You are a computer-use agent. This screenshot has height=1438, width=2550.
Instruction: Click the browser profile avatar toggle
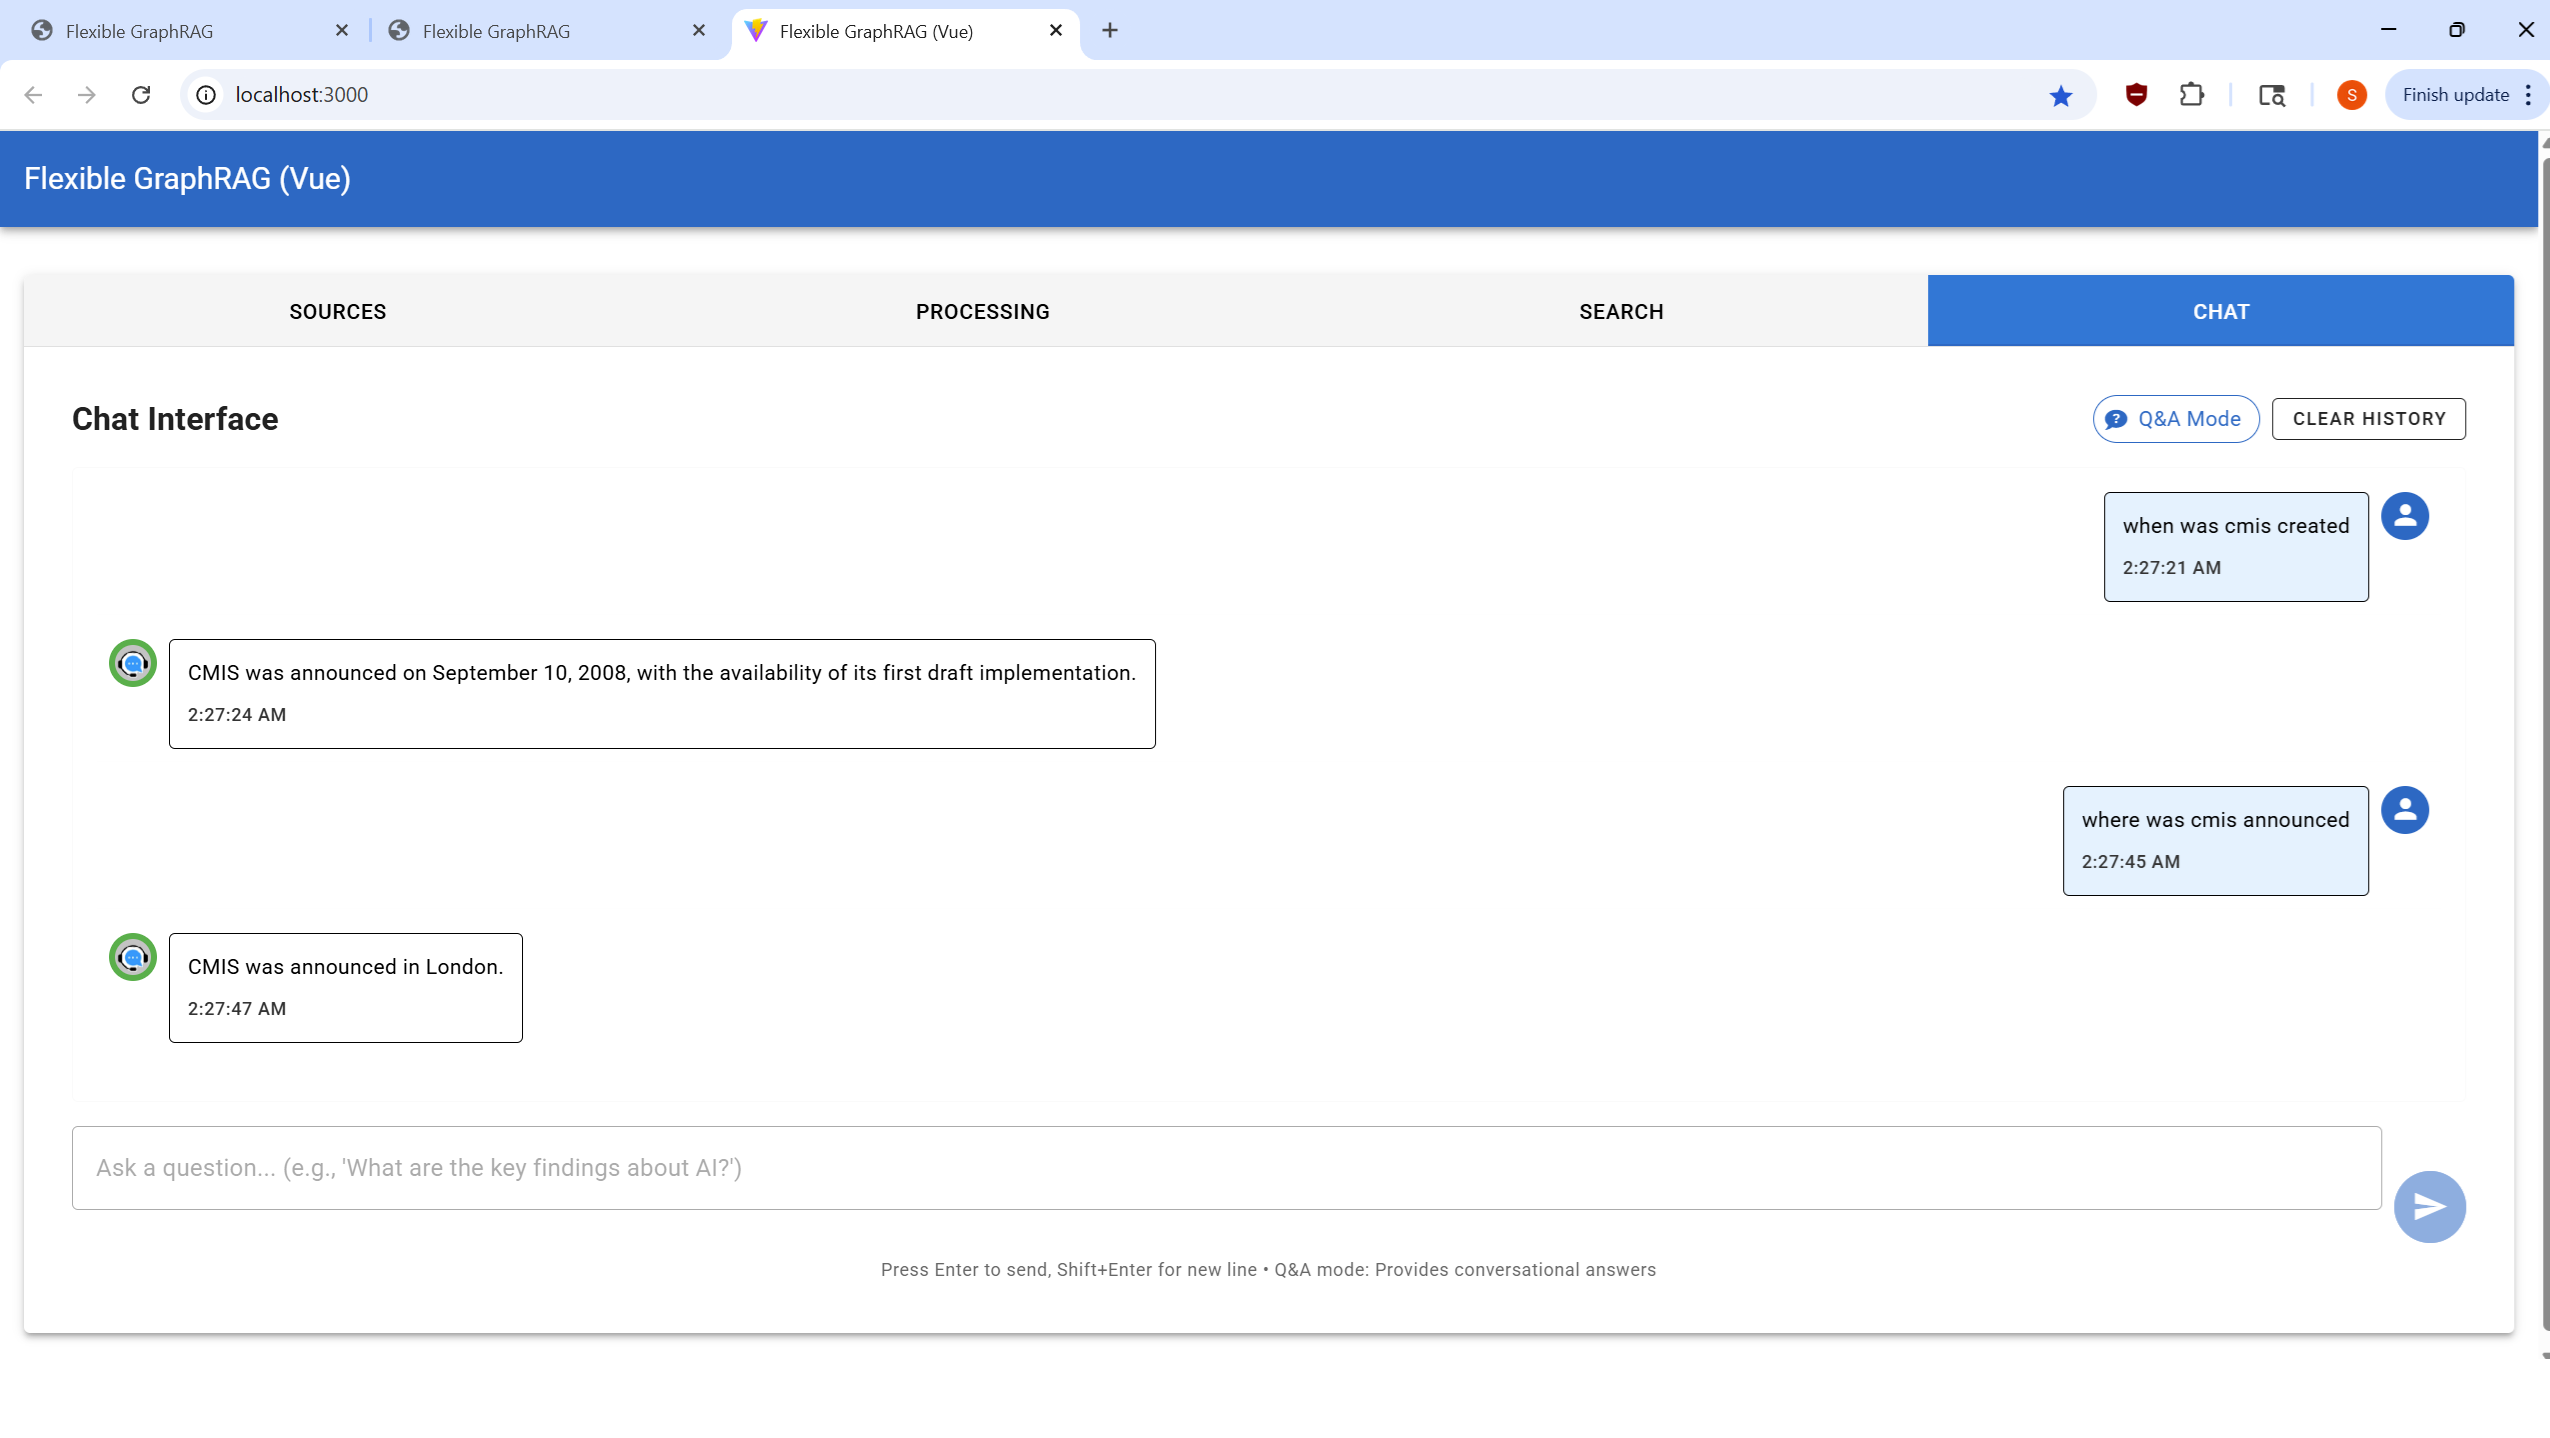(x=2351, y=94)
